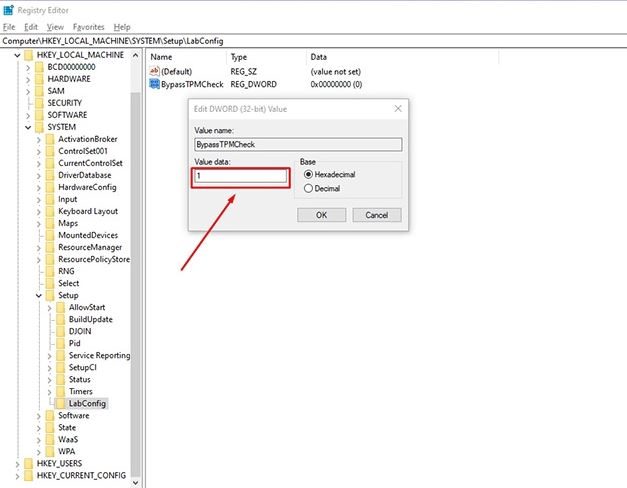The height and width of the screenshot is (488, 627).
Task: Click the Registry Editor app icon
Action: (x=8, y=10)
